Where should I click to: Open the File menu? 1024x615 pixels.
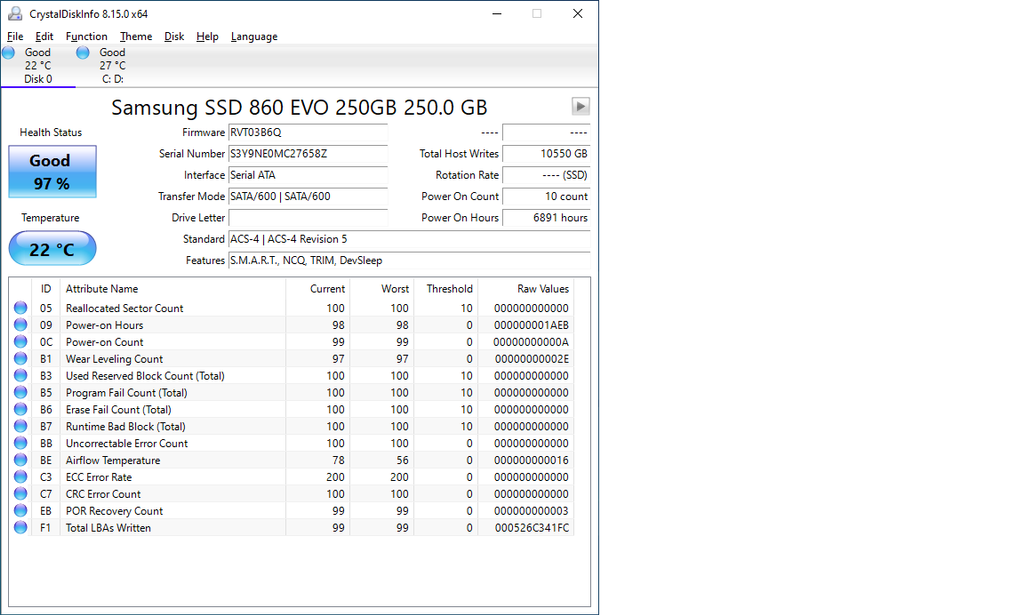[x=15, y=37]
